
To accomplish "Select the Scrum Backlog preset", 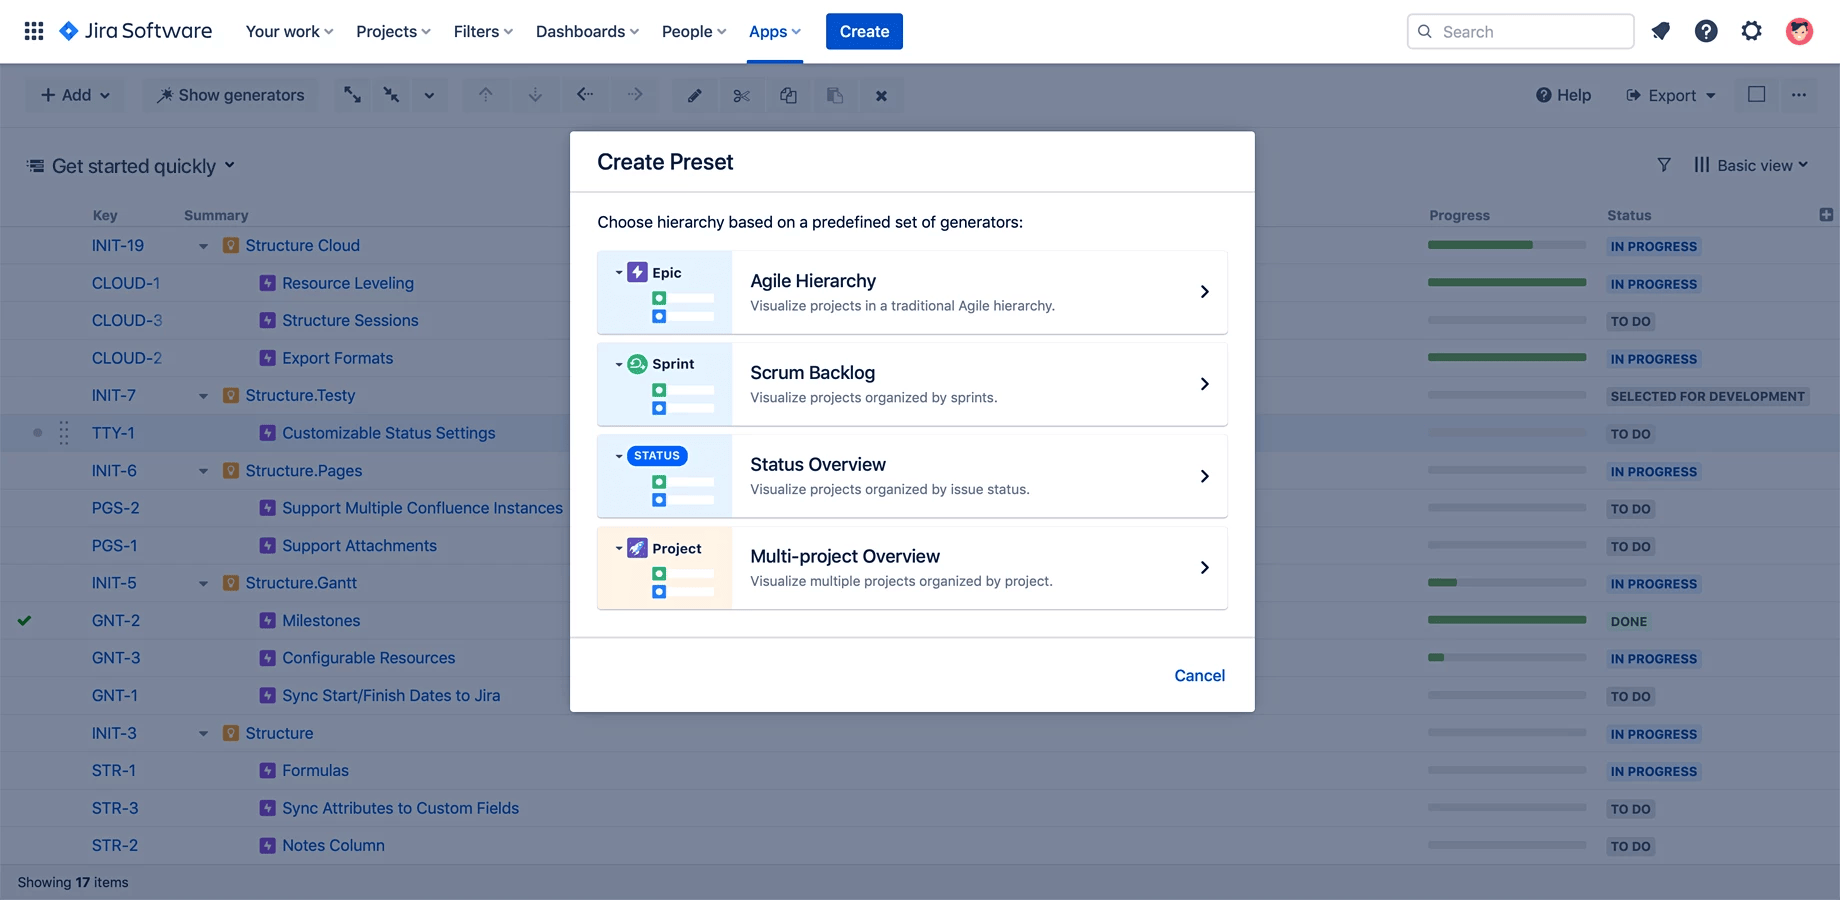I will (912, 384).
